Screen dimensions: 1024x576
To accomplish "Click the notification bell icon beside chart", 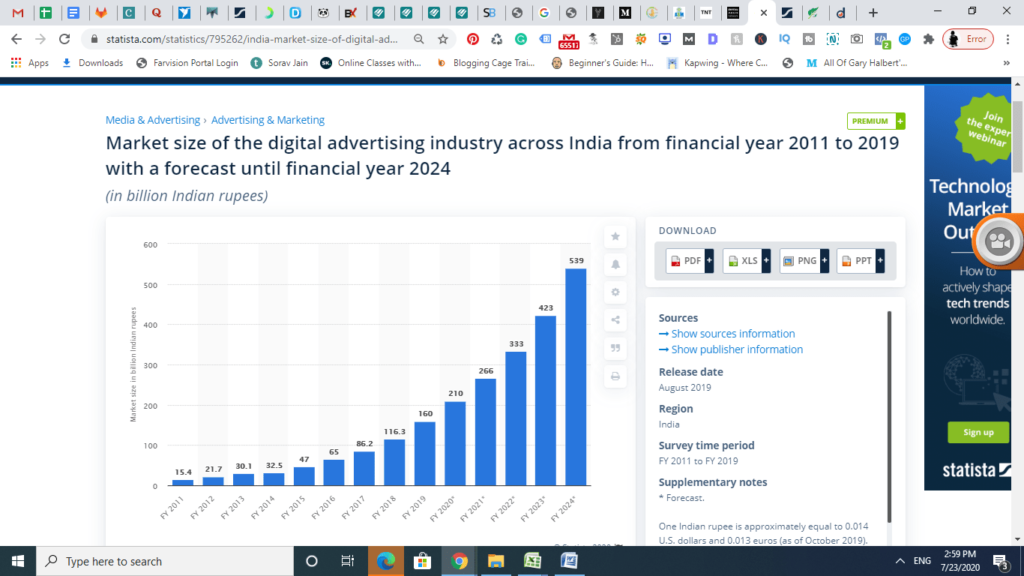I will click(615, 264).
